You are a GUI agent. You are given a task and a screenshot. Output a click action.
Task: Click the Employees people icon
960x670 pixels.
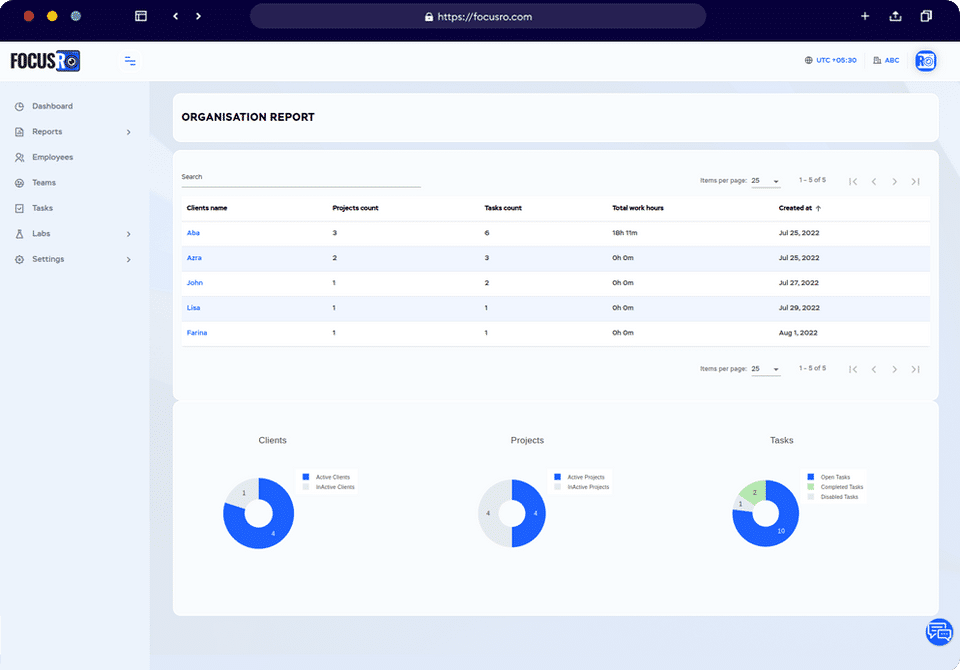click(20, 157)
